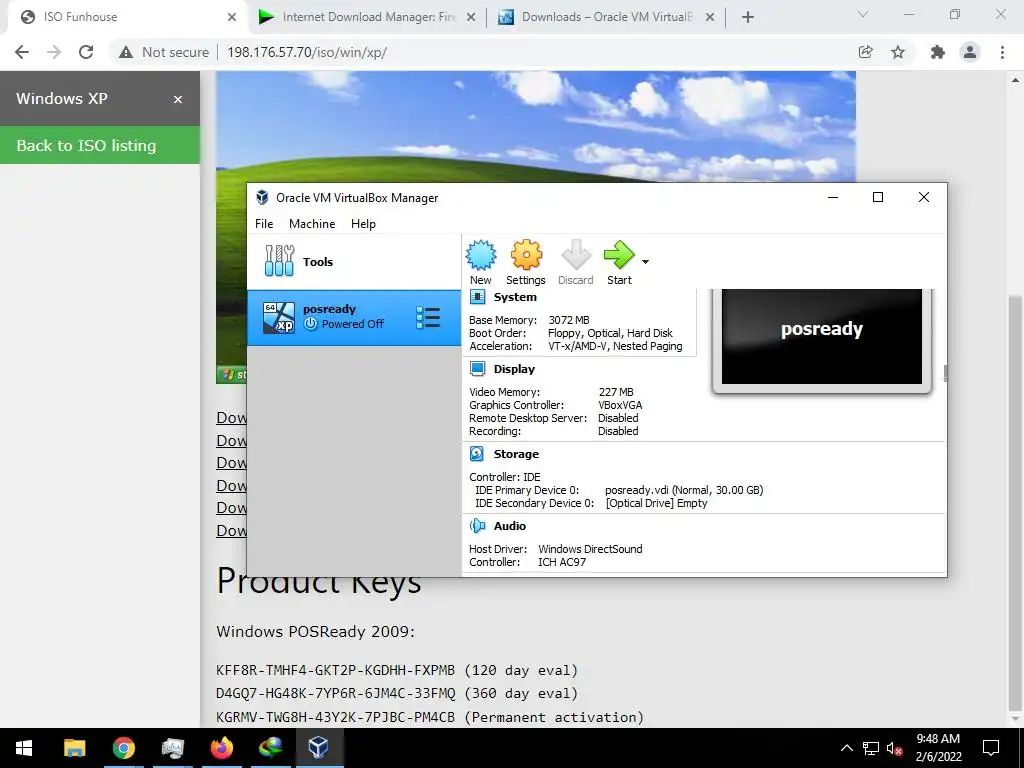Image resolution: width=1024 pixels, height=768 pixels.
Task: Click Optical Drive Empty entry
Action: (x=656, y=503)
